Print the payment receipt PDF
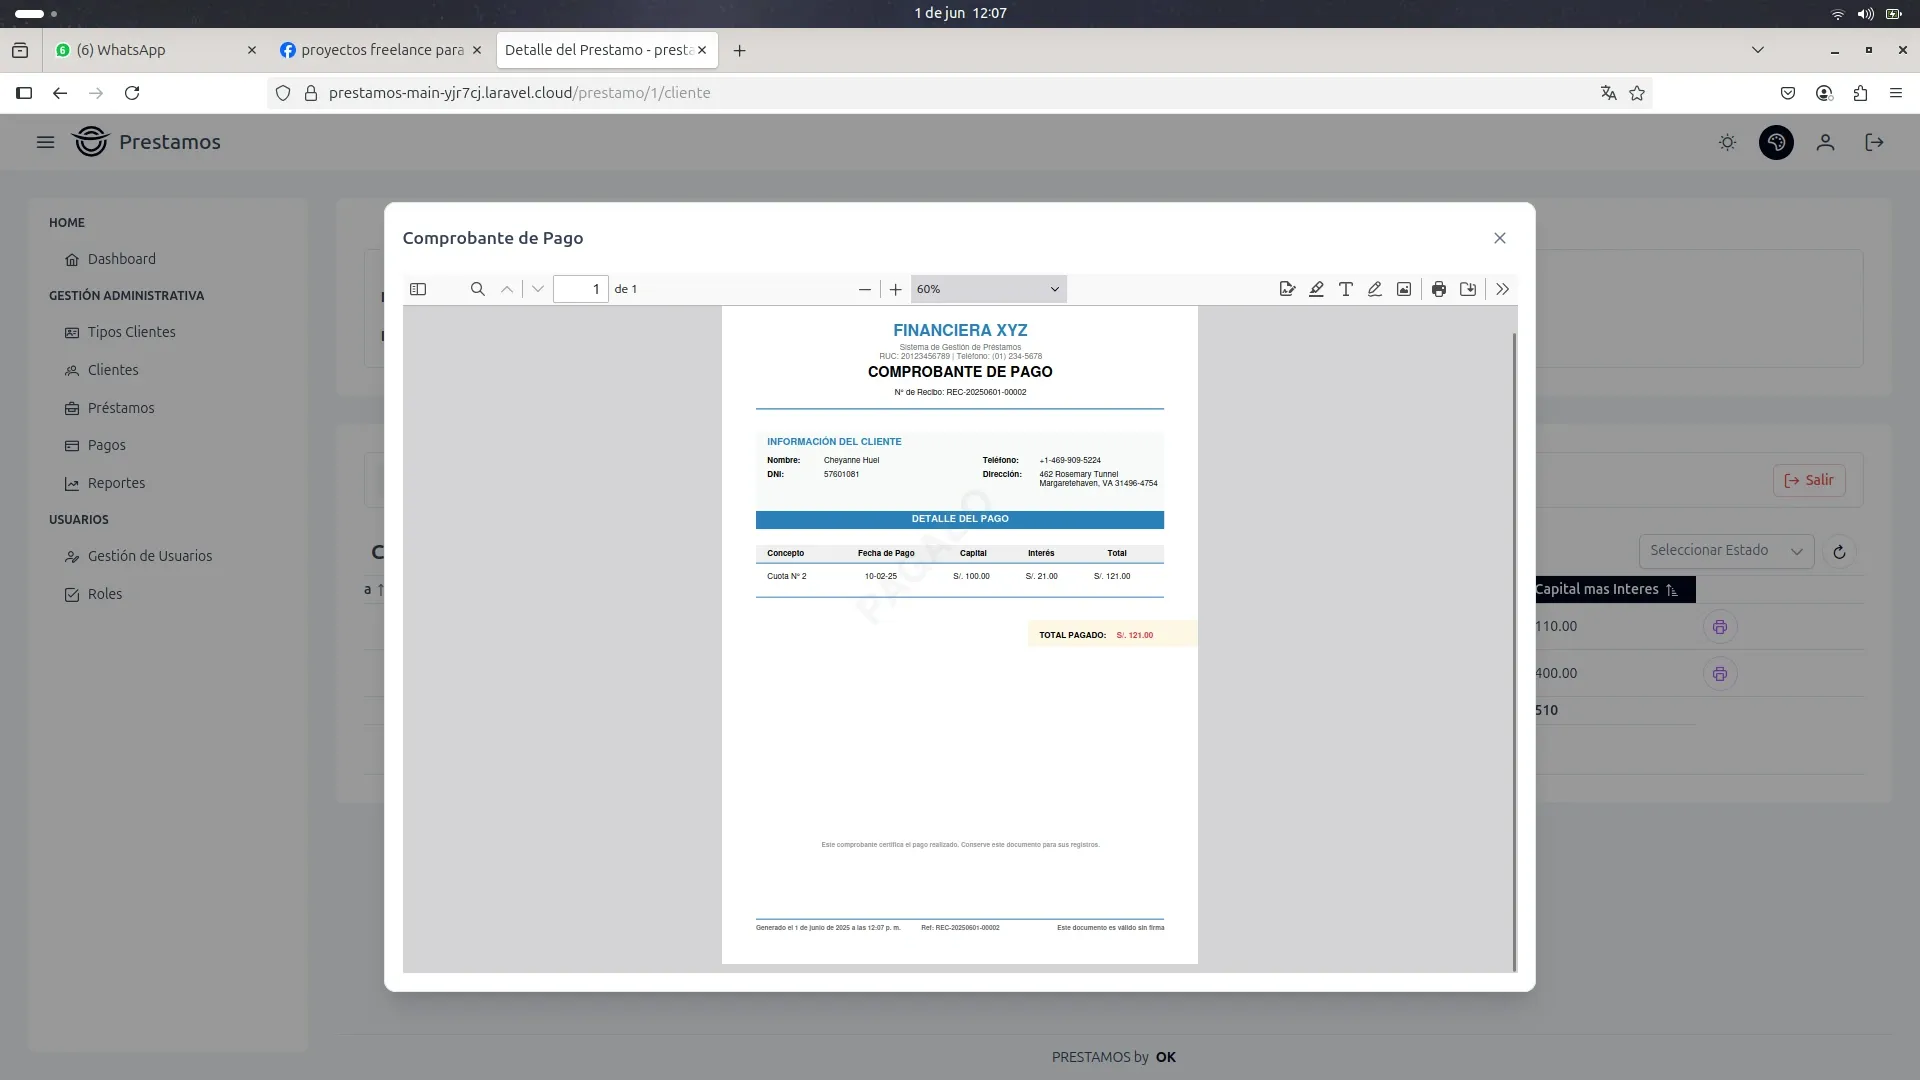Image resolution: width=1920 pixels, height=1080 pixels. pos(1438,289)
